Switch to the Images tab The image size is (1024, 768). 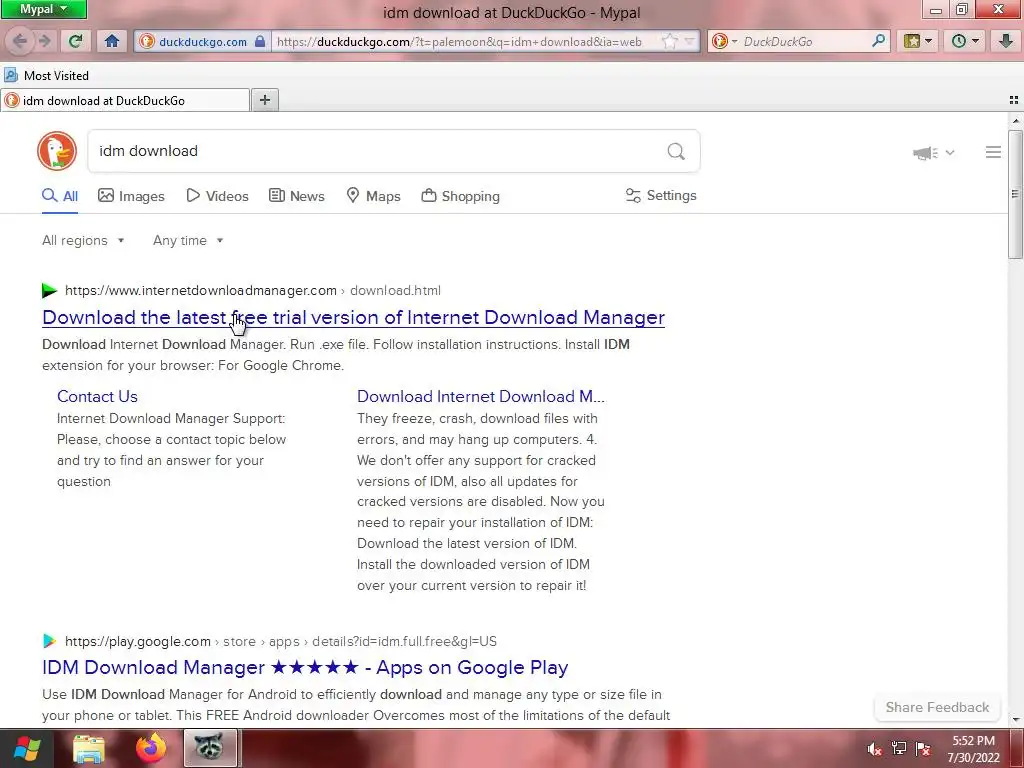[131, 196]
